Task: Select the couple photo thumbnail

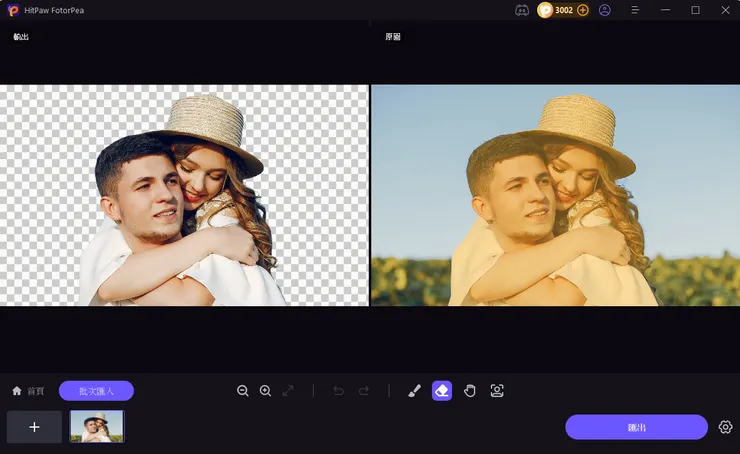Action: (x=97, y=427)
